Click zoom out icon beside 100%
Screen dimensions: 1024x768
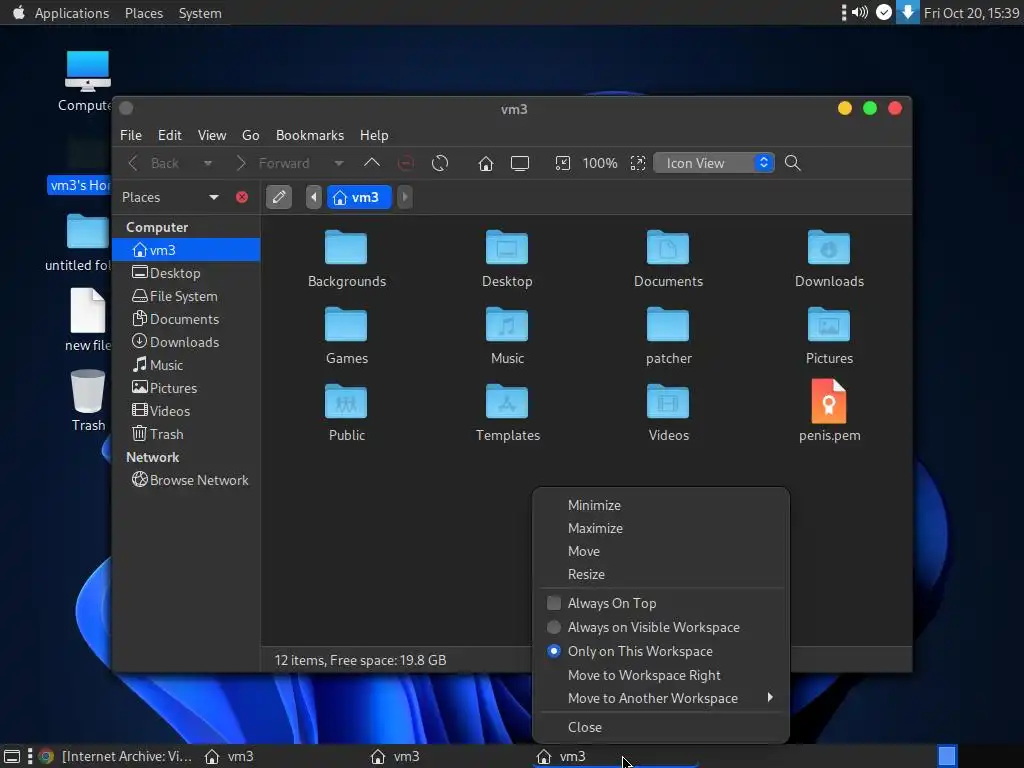point(562,163)
